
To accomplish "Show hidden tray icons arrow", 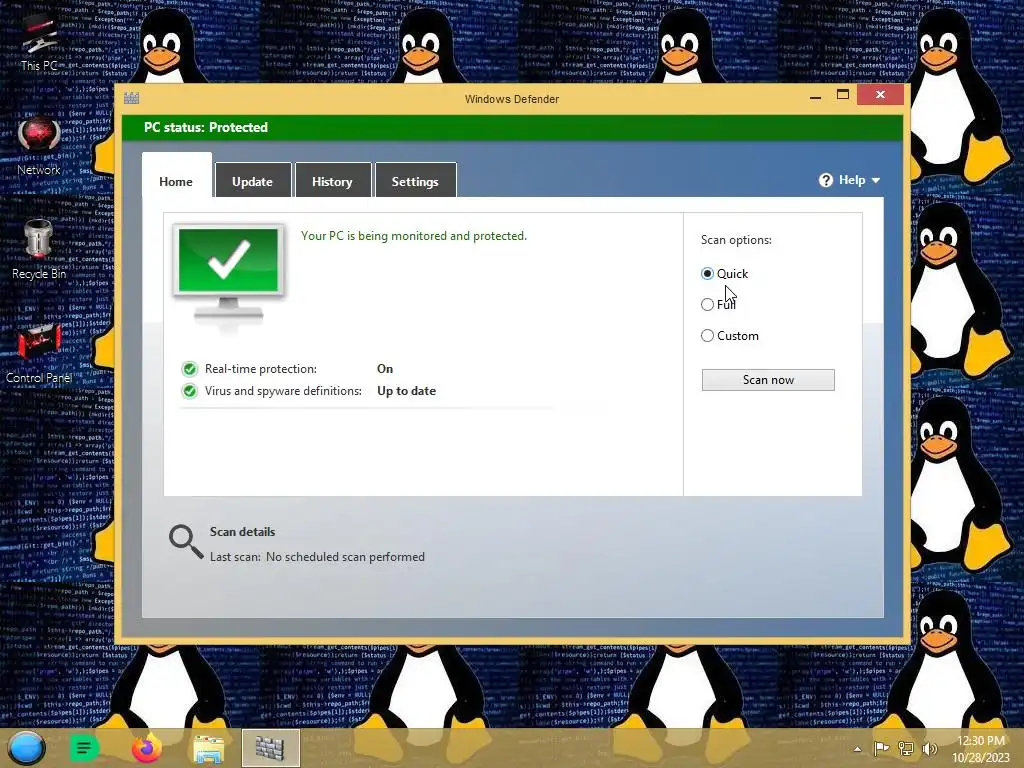I will [857, 749].
